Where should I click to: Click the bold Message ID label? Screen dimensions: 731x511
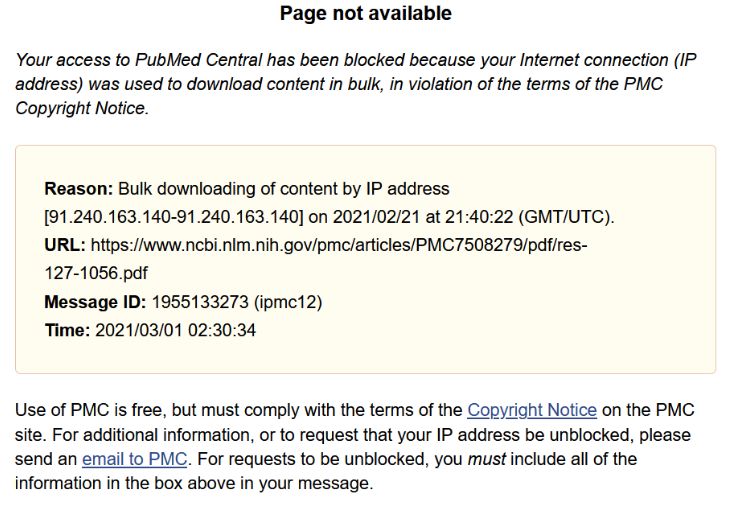pyautogui.click(x=95, y=302)
